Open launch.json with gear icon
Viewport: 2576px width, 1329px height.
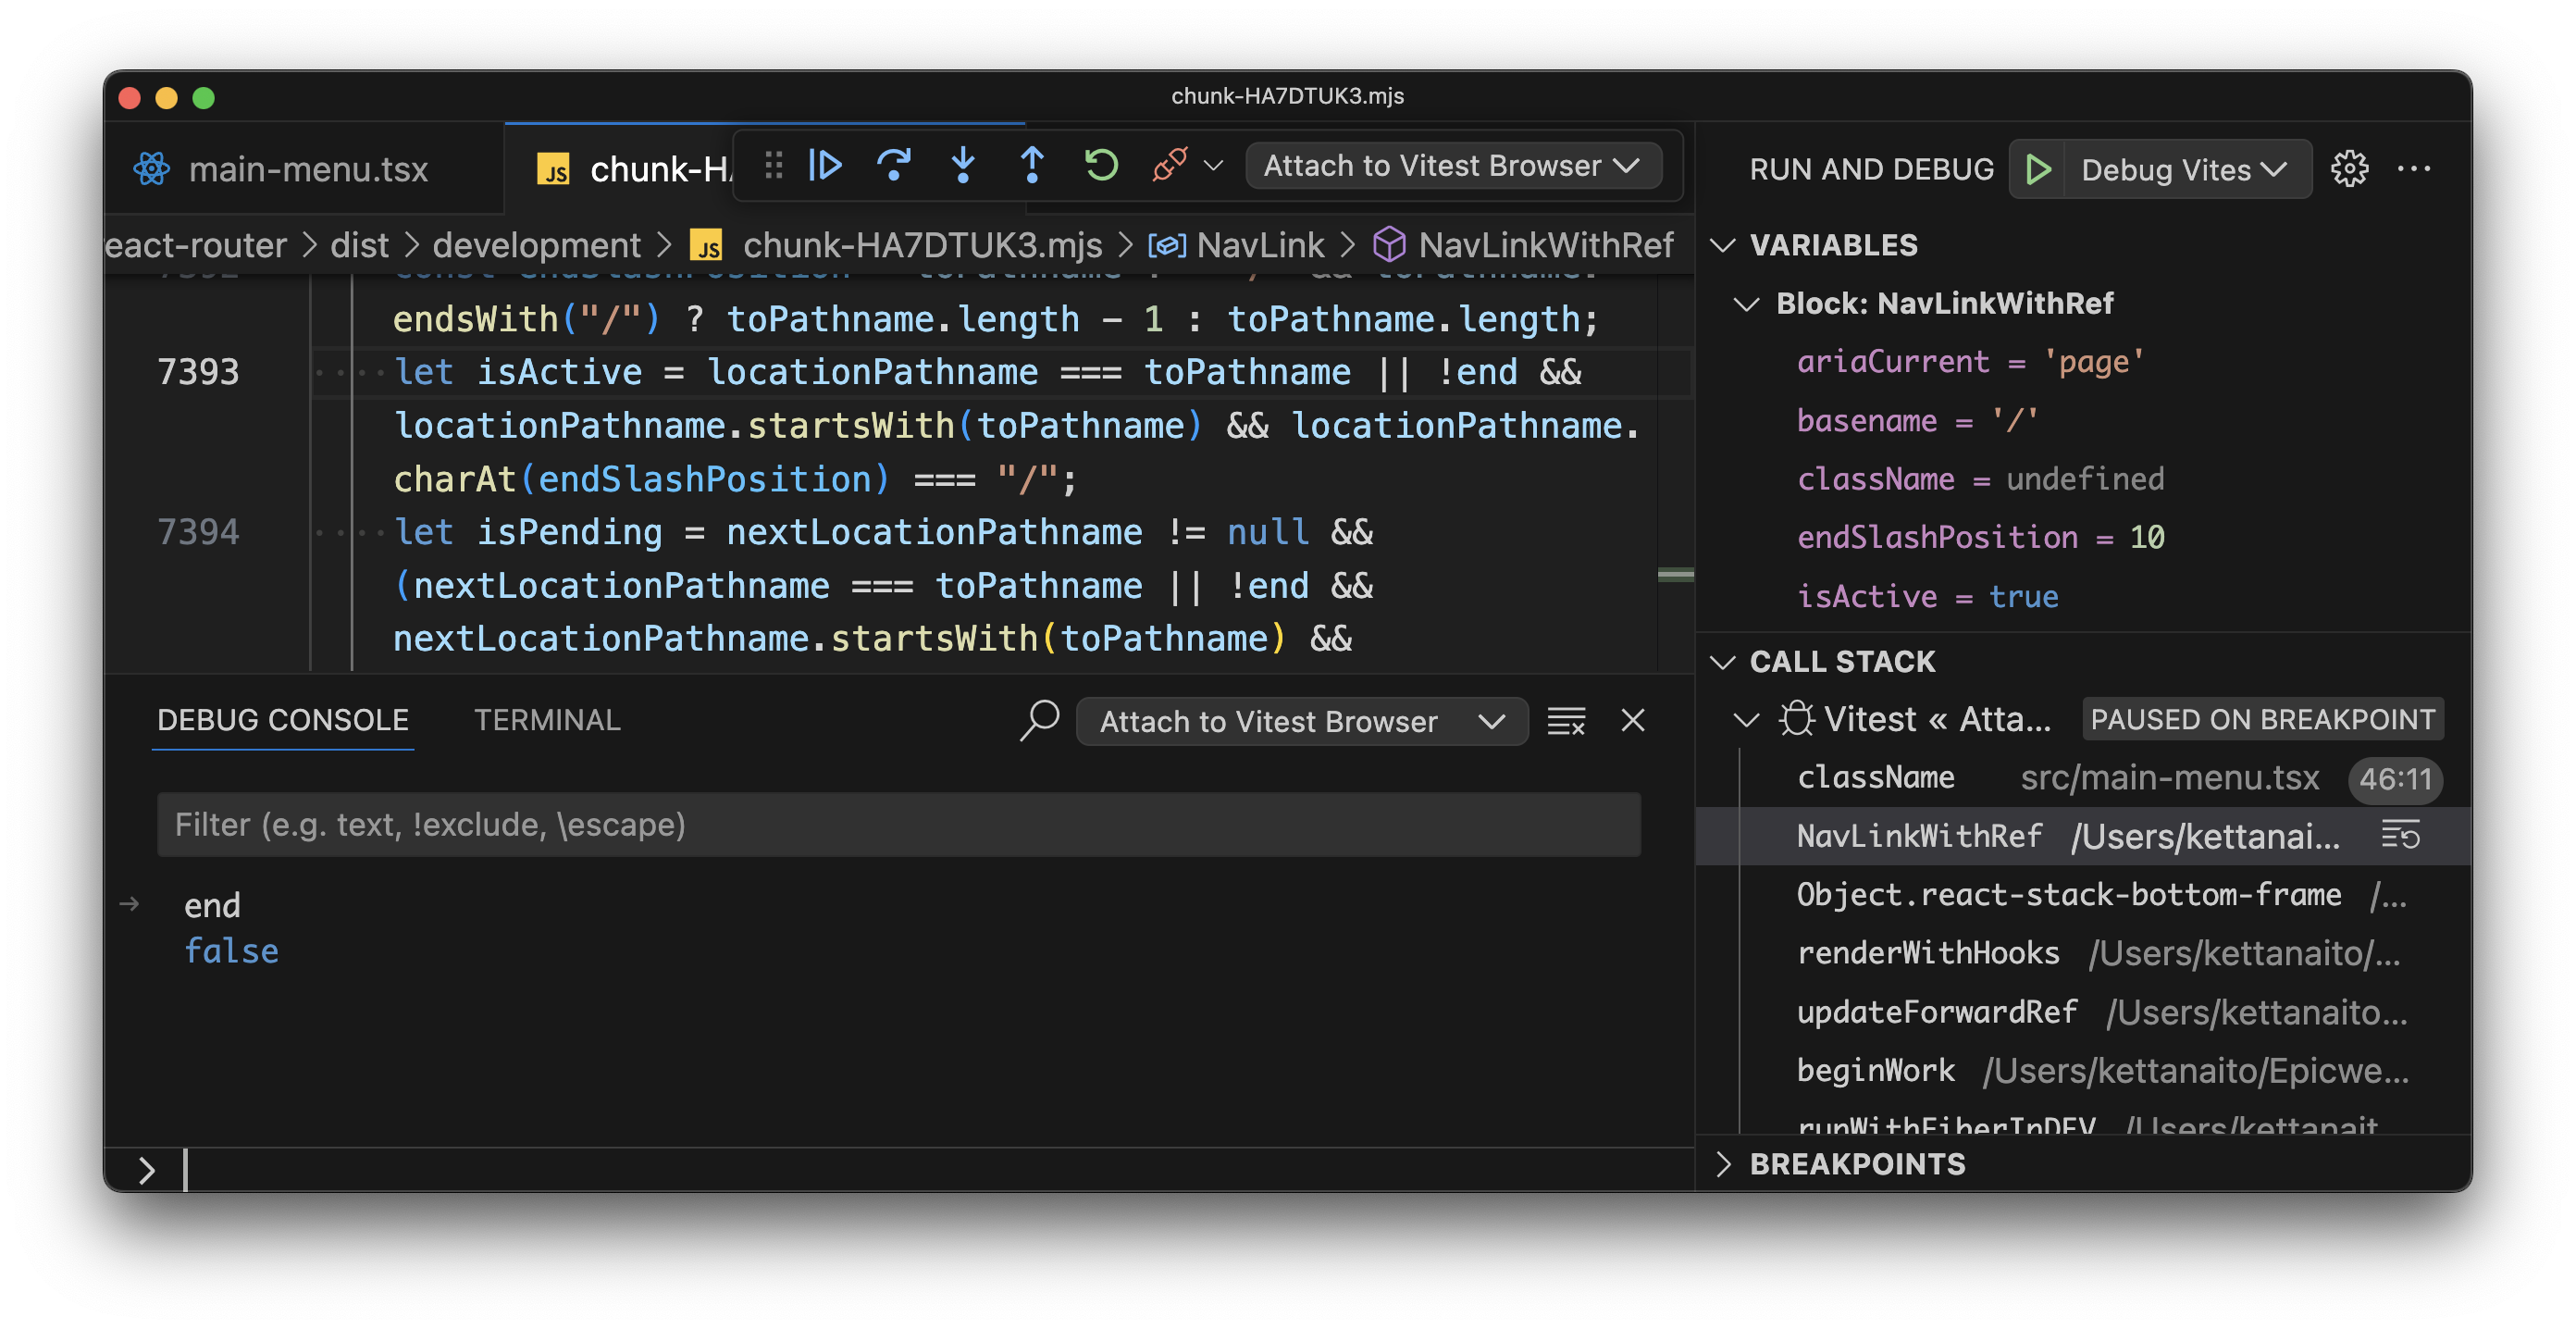2349,169
